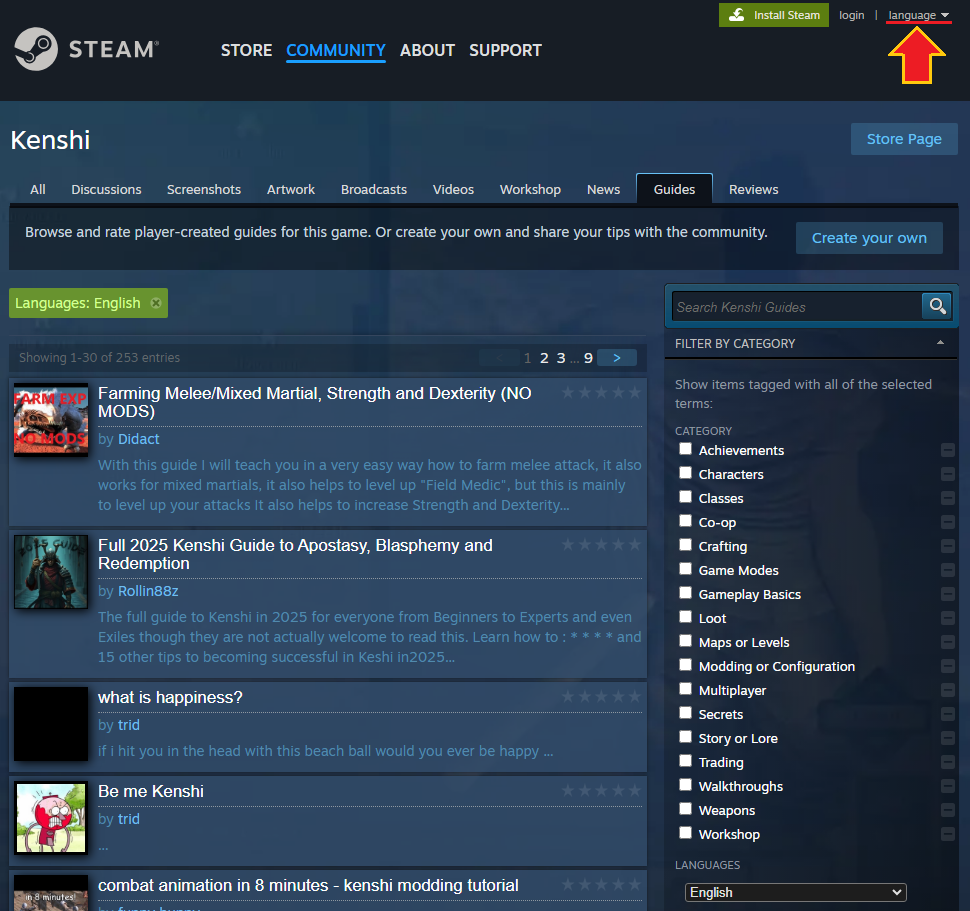970x911 pixels.
Task: Exclude Trading category with minus icon
Action: (x=947, y=762)
